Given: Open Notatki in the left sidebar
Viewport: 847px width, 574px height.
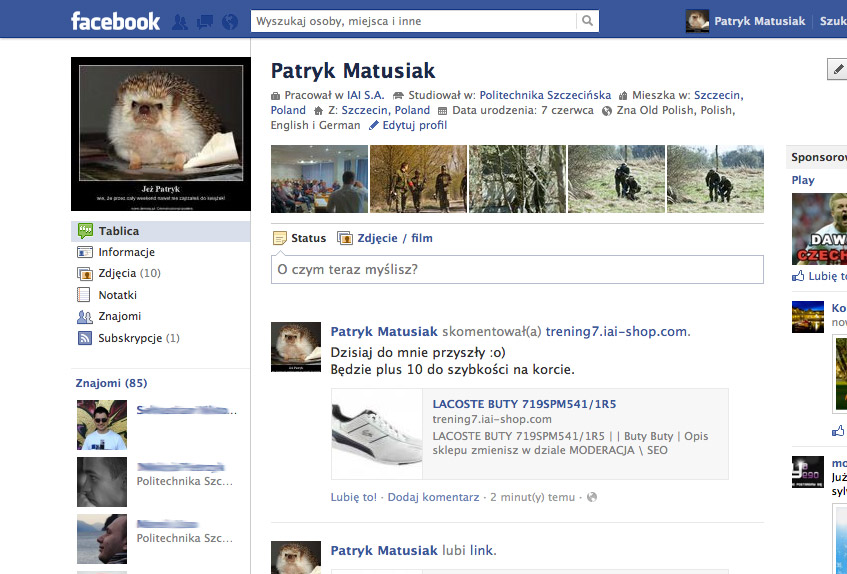Looking at the screenshot, I should 117,295.
